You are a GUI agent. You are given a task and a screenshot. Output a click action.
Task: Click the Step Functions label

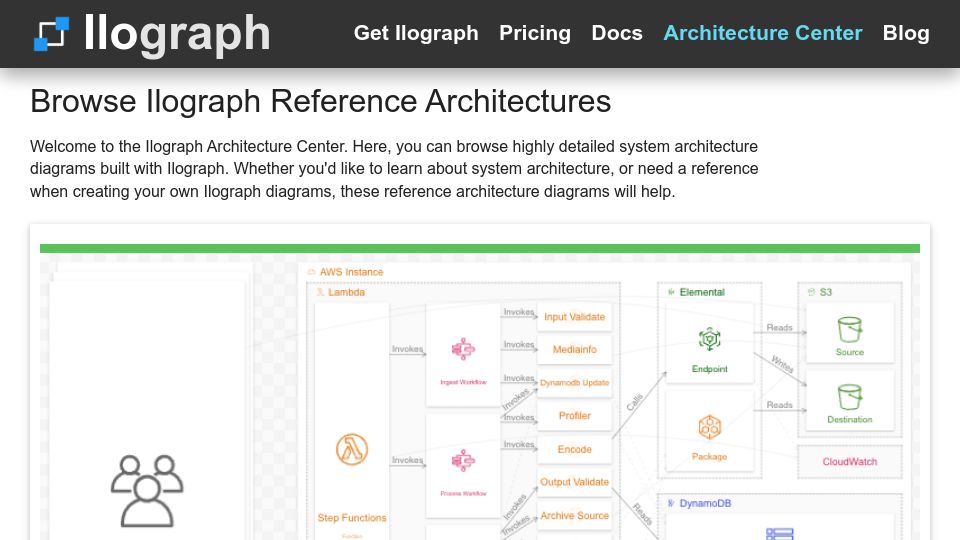click(x=352, y=518)
